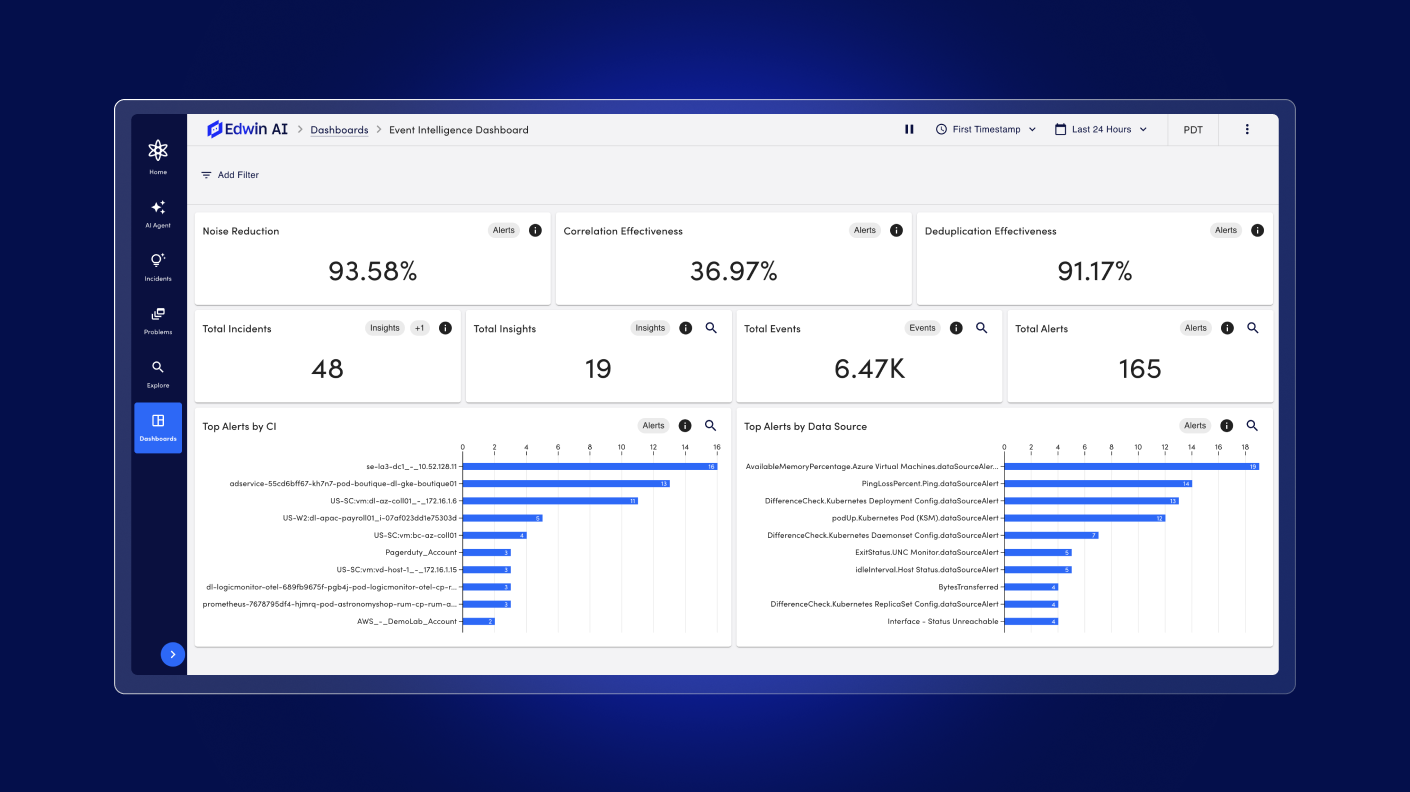Search within Top Alerts by CI
Image resolution: width=1410 pixels, height=792 pixels.
[x=711, y=426]
